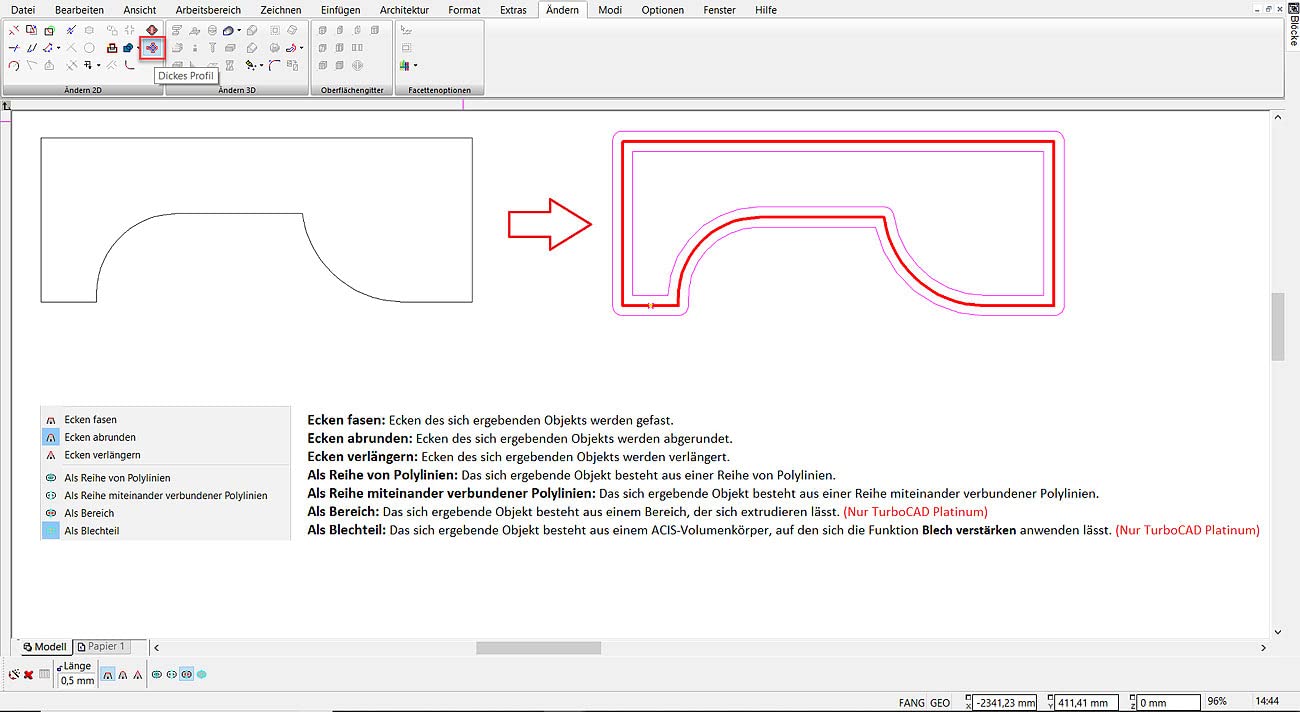This screenshot has width=1300, height=712.
Task: Click the colorful facet icon in Facettenoptionen
Action: [404, 66]
